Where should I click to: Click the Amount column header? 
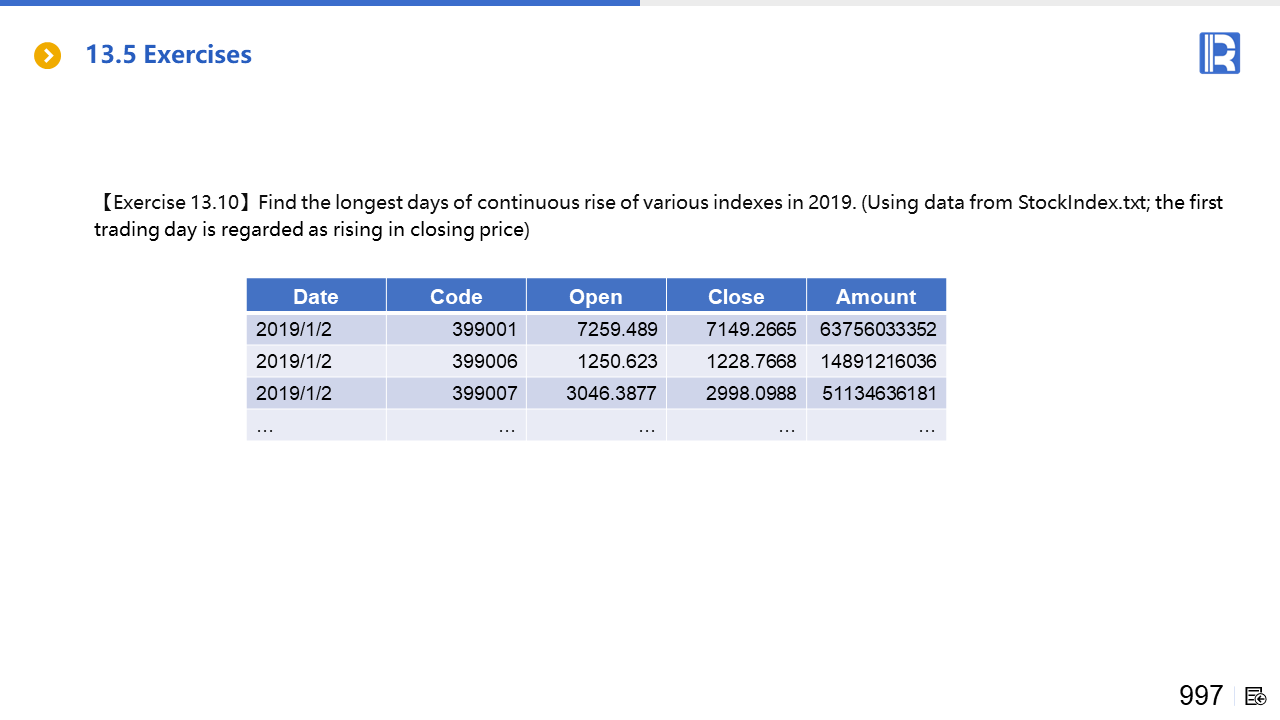[876, 297]
